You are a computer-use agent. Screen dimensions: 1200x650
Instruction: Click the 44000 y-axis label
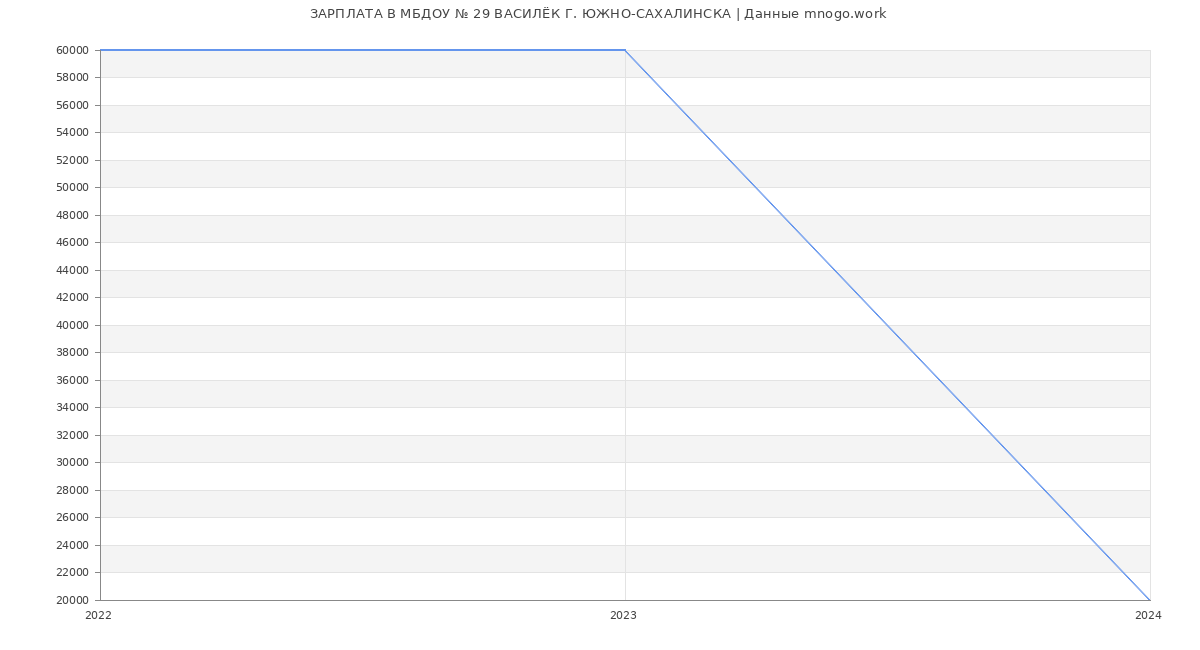(73, 270)
